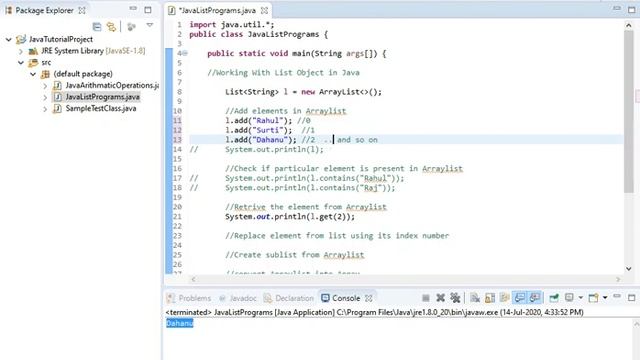The image size is (640, 360).
Task: Click the highlighted Dahanu console output
Action: pyautogui.click(x=180, y=323)
